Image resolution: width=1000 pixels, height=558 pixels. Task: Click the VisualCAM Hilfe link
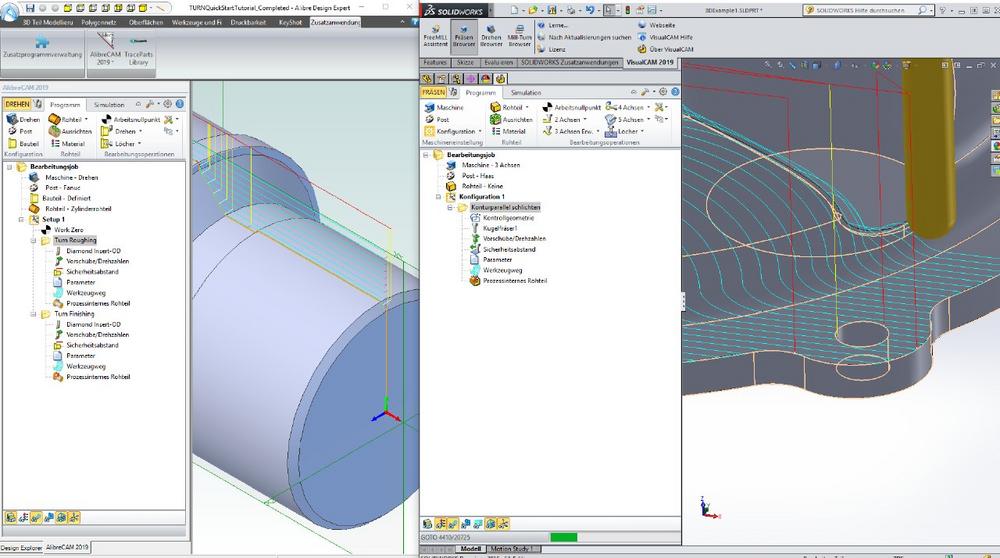click(670, 37)
